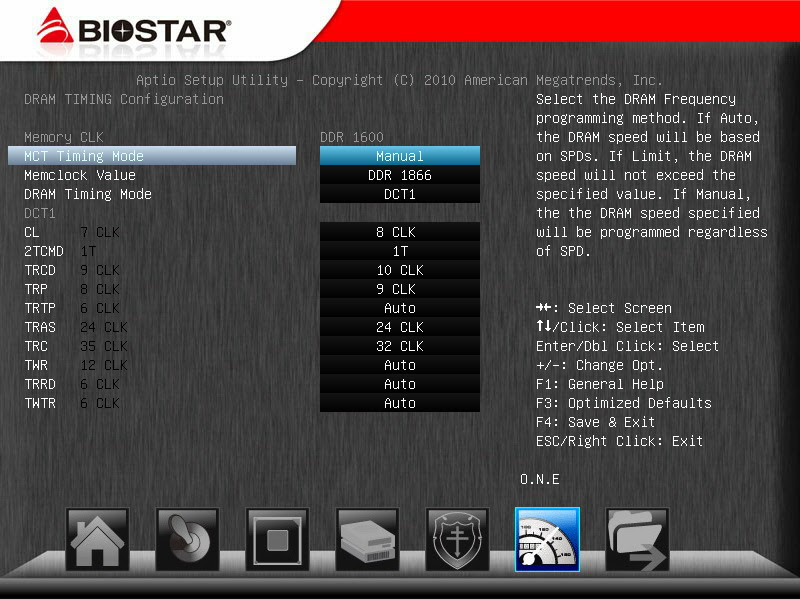Click the Aptio Setup Utility title line
This screenshot has height=600, width=800.
399,80
